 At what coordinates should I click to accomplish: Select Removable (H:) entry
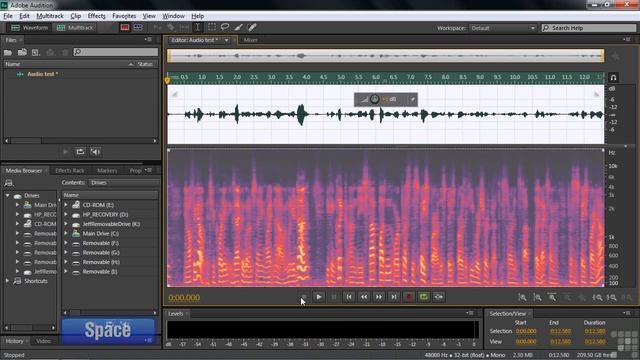click(101, 262)
